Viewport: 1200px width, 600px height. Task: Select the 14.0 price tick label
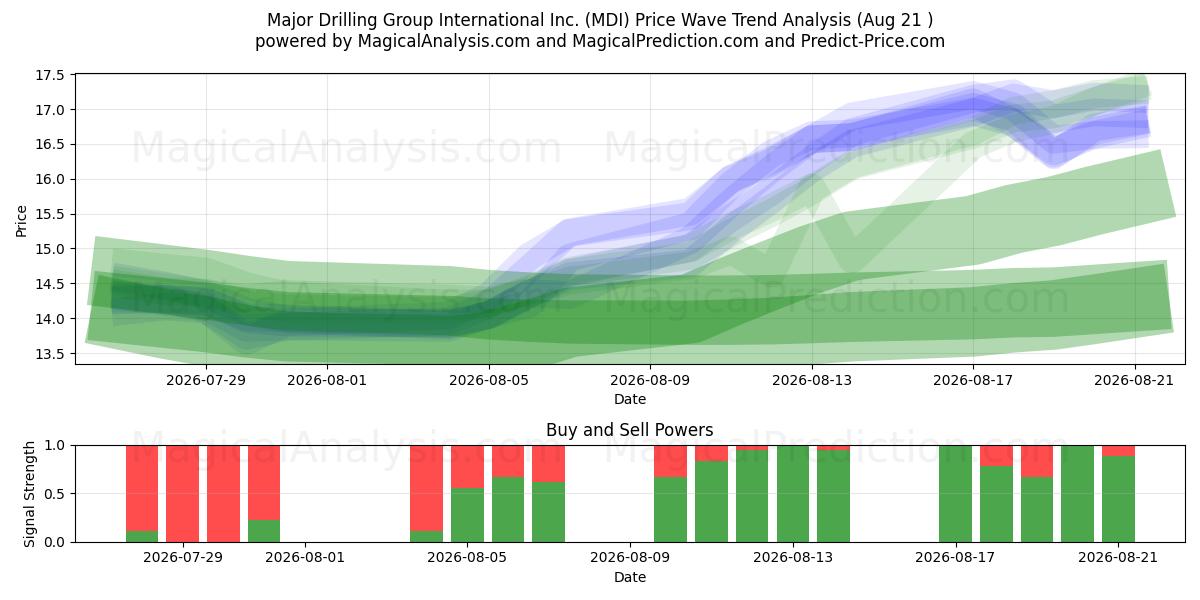(50, 319)
